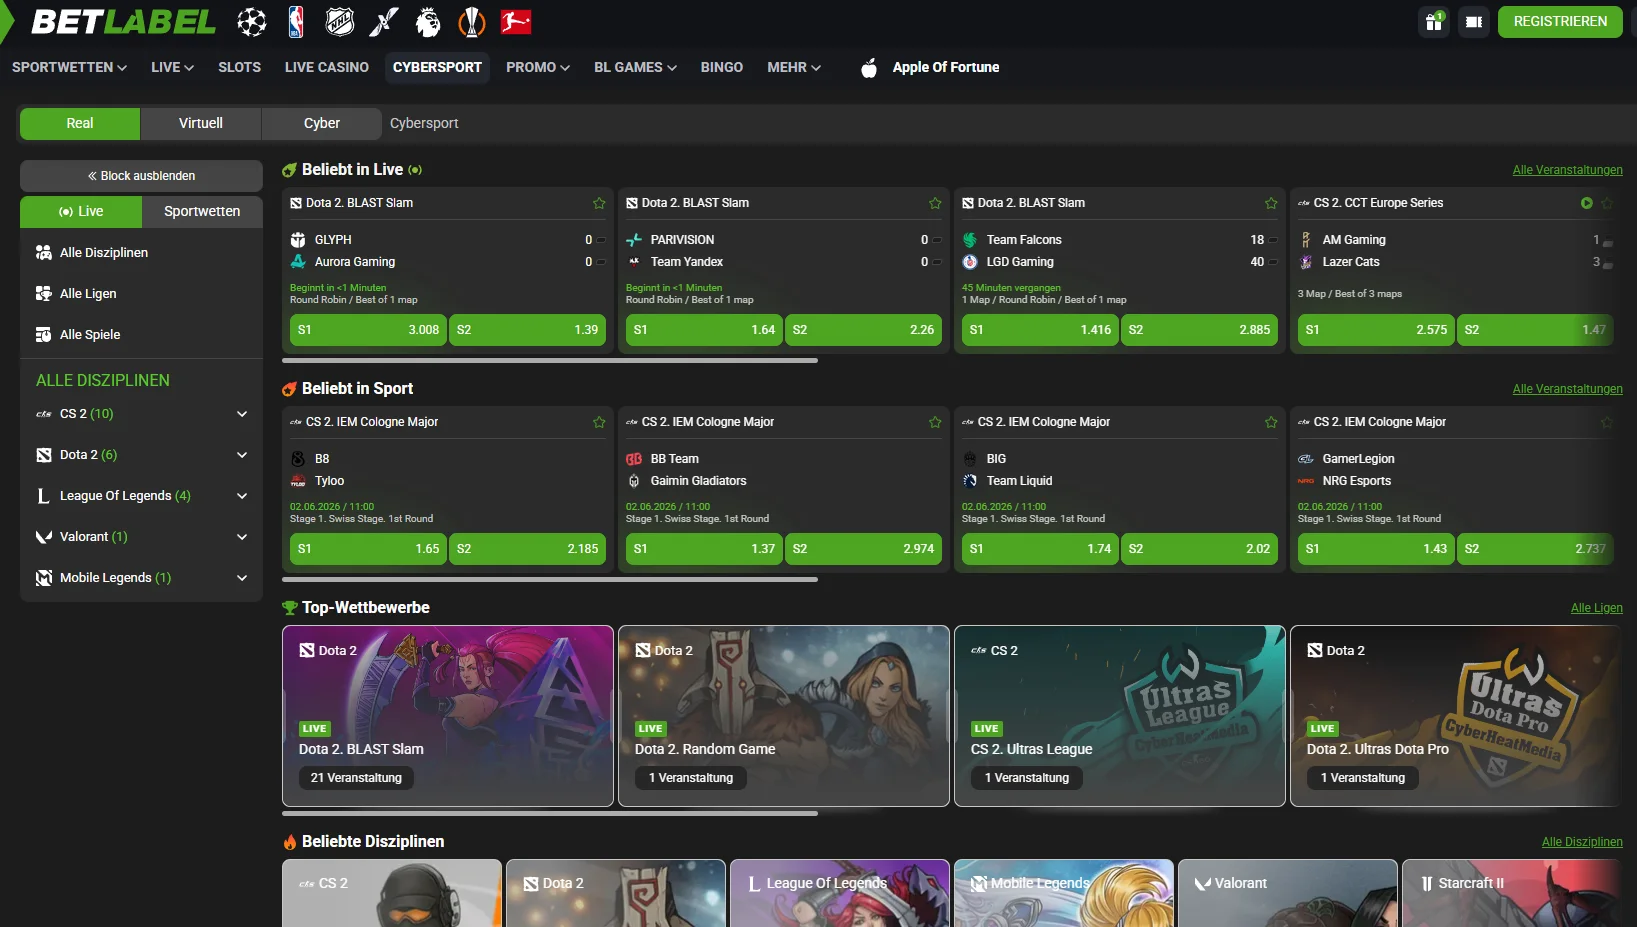
Task: Open Alle Veranstaltungen link for Beliebt in Sport
Action: click(1567, 389)
